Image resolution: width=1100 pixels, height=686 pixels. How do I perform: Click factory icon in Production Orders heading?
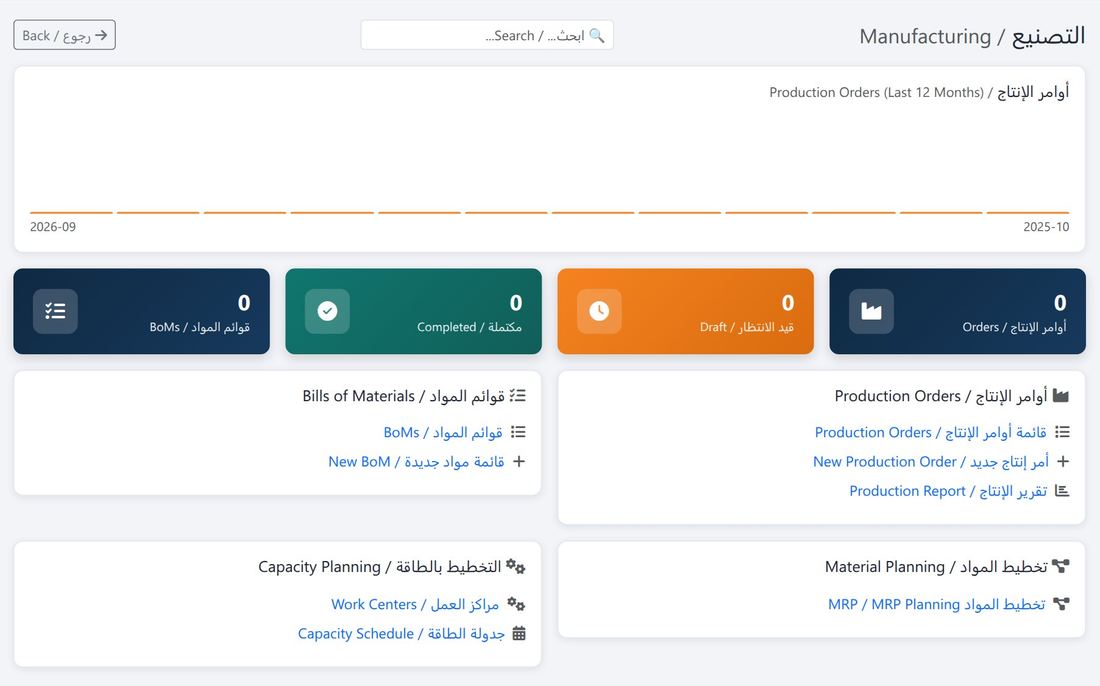(1061, 396)
